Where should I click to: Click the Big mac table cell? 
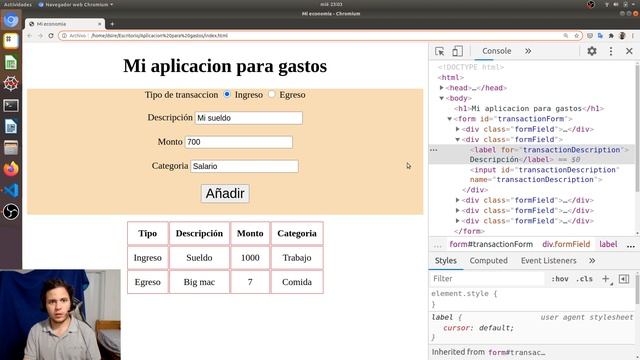tap(199, 282)
